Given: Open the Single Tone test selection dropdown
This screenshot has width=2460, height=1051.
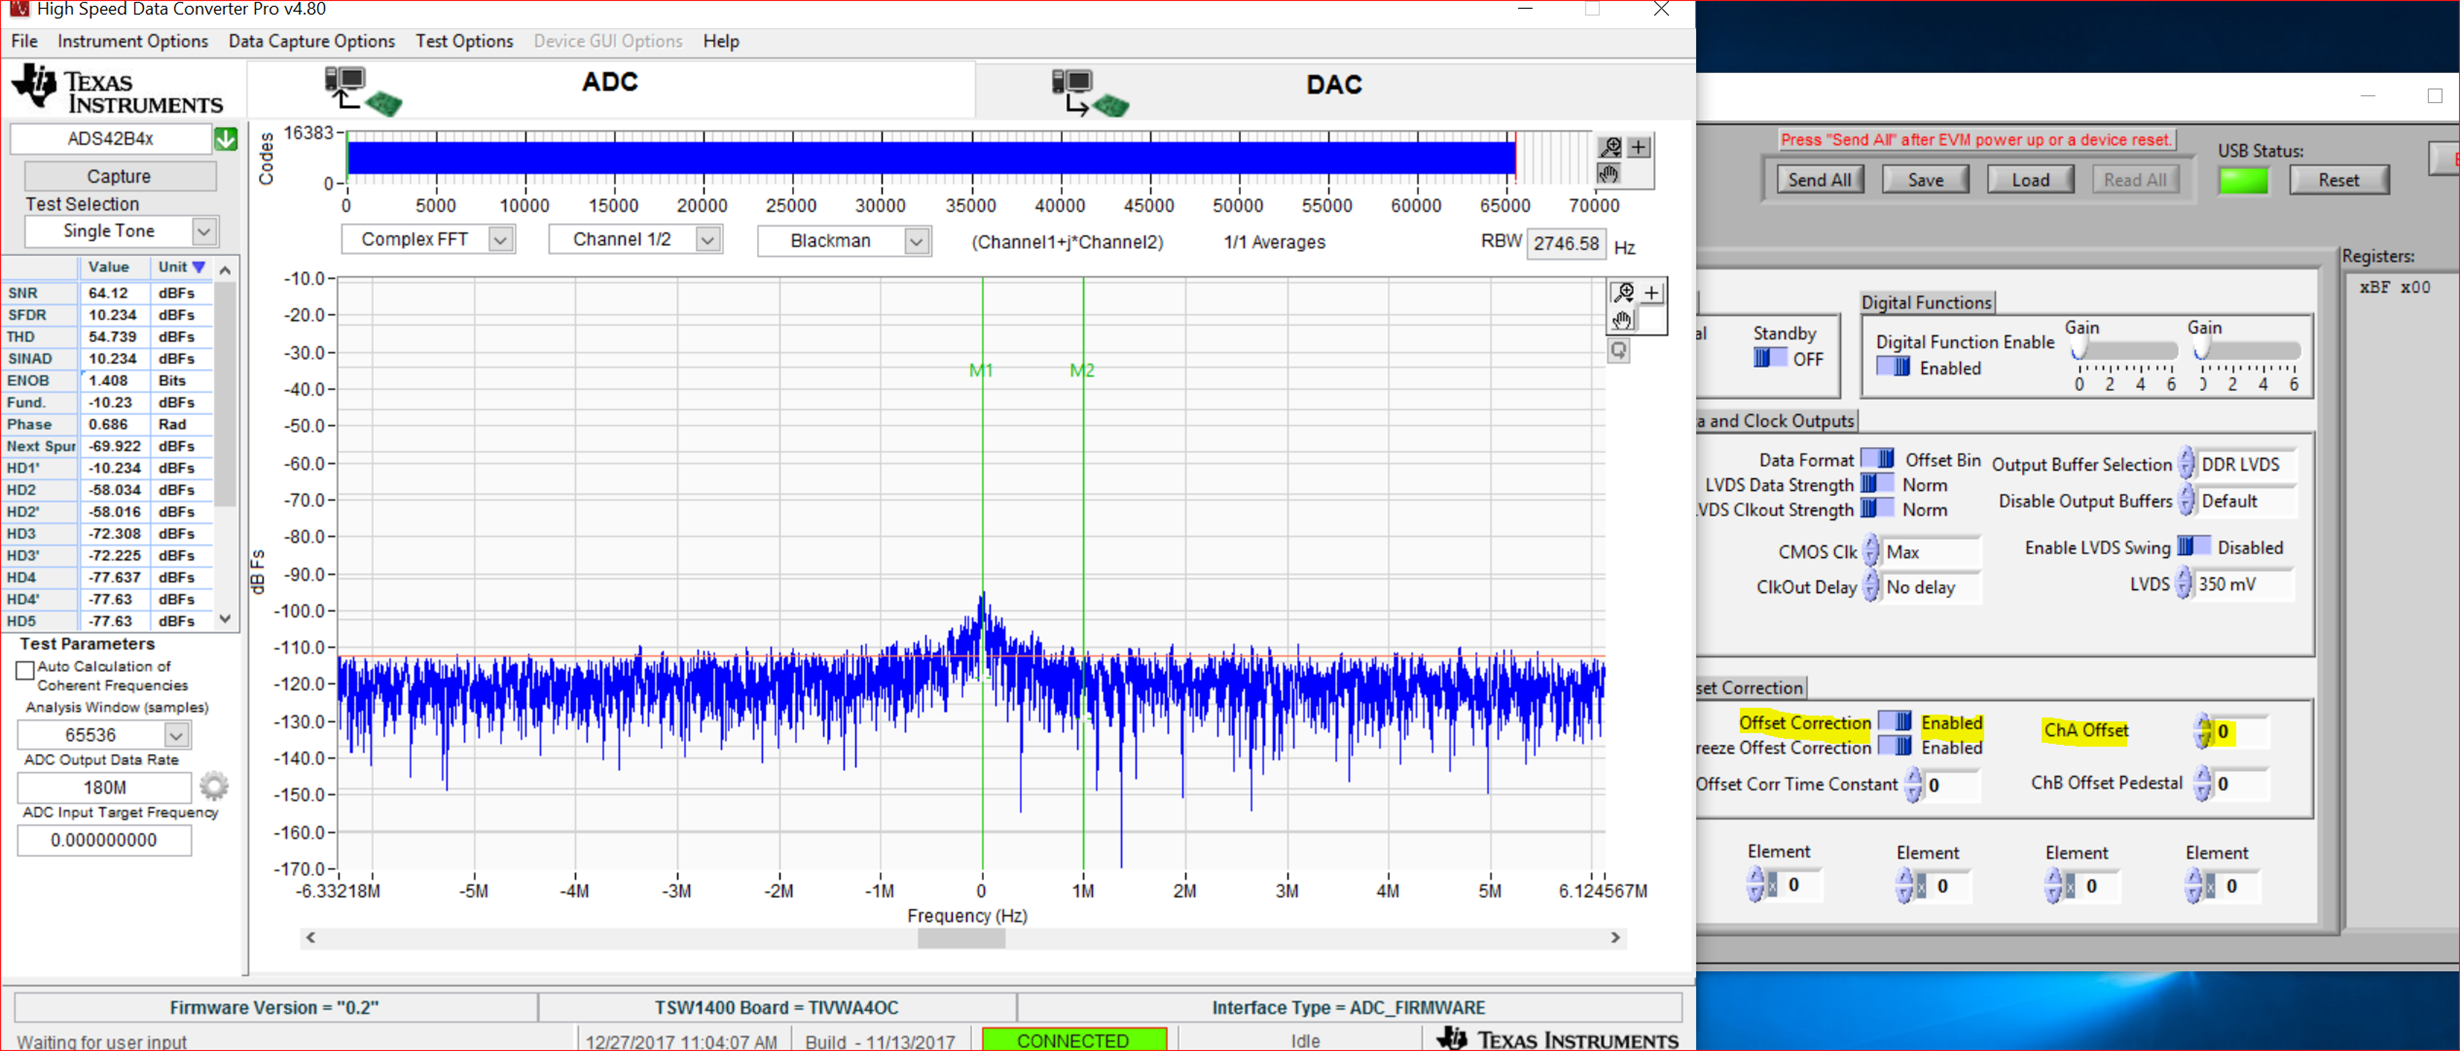Looking at the screenshot, I should pos(204,232).
